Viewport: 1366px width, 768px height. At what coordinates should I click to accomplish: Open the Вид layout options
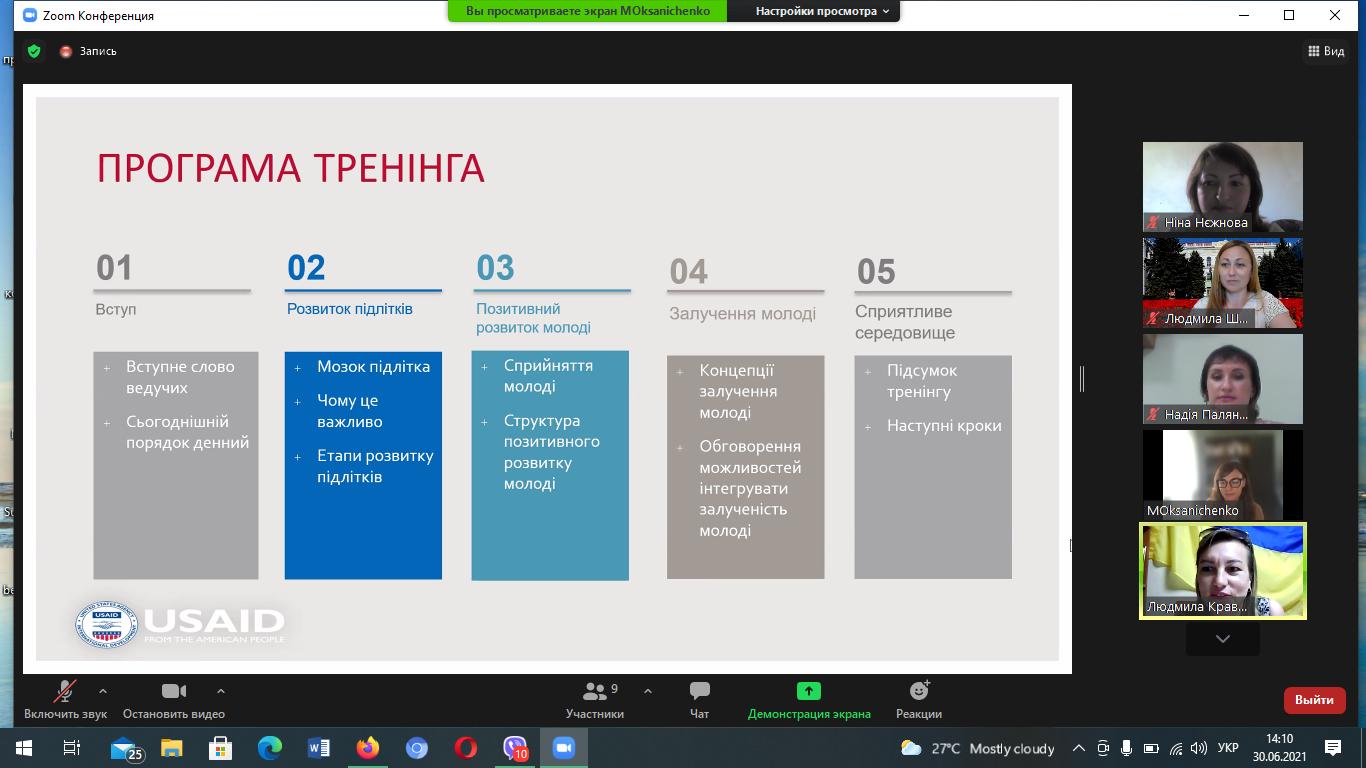point(1327,50)
